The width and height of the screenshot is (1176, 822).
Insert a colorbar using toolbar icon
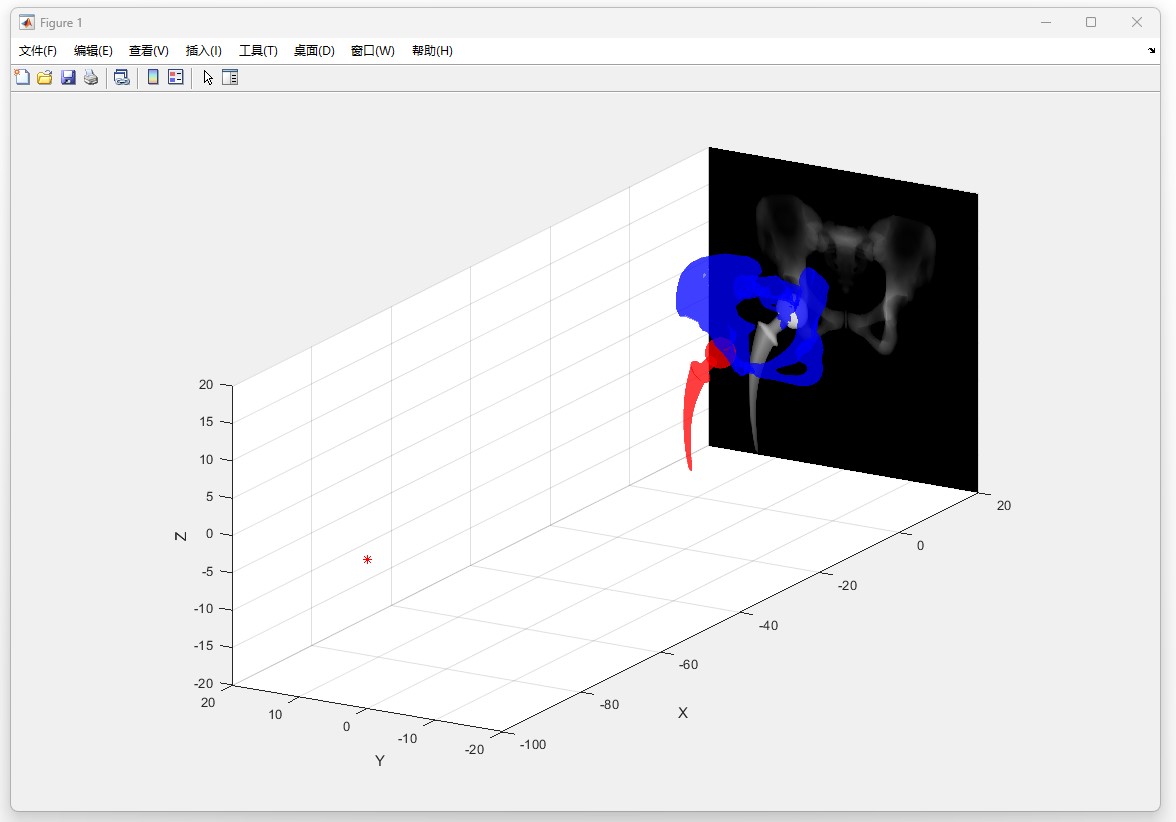pyautogui.click(x=153, y=77)
